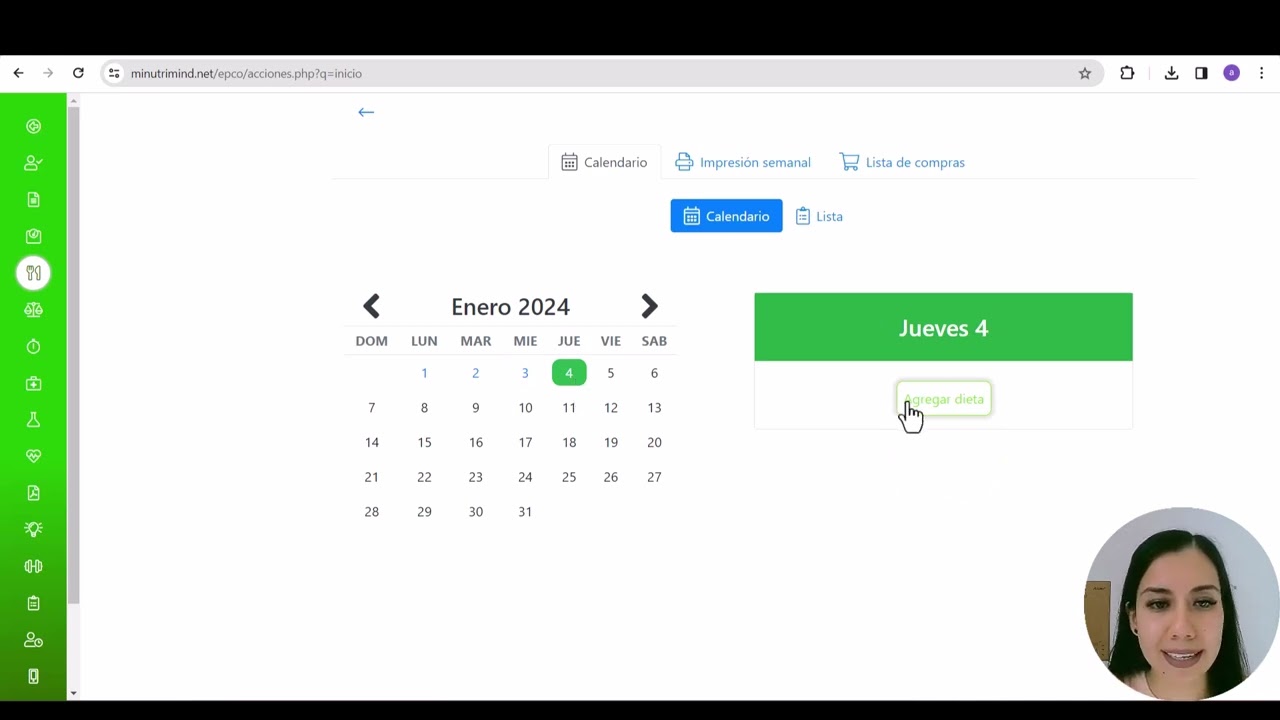
Task: Open the balance scales sidebar icon
Action: 33,310
